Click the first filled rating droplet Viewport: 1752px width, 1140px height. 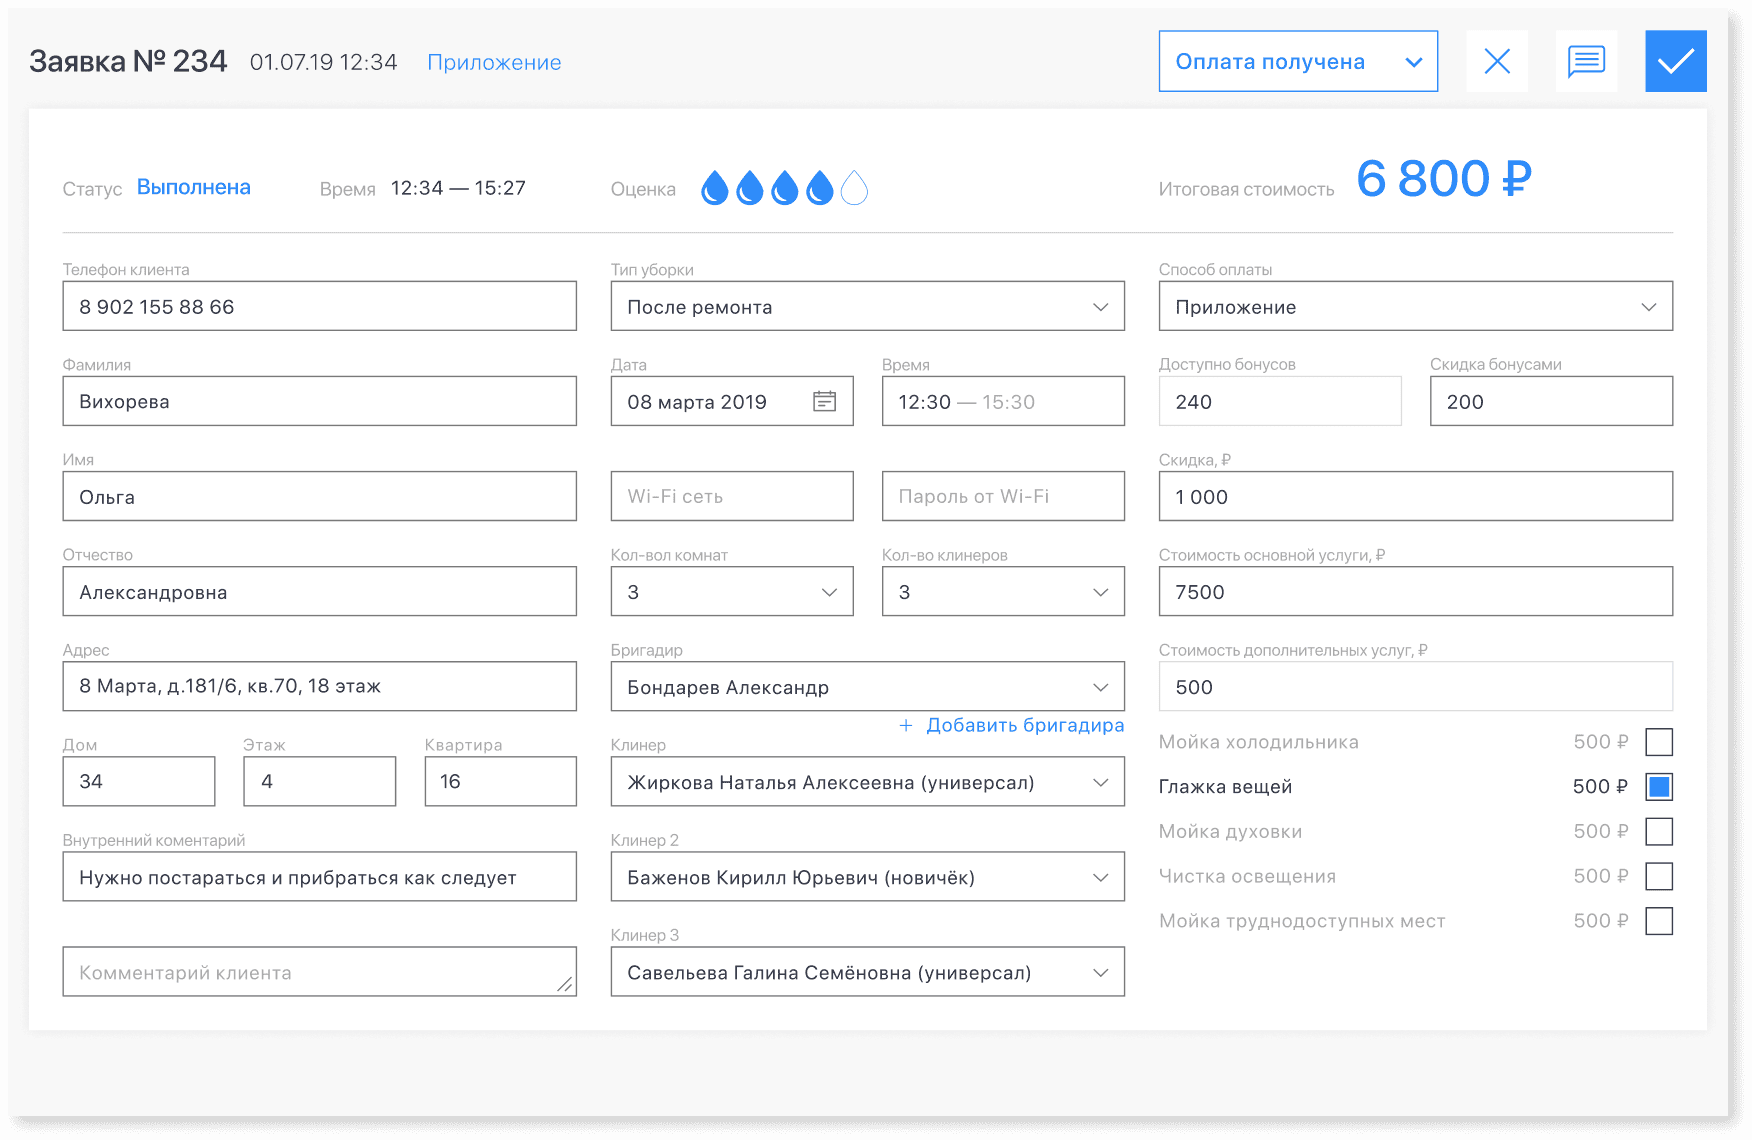714,188
